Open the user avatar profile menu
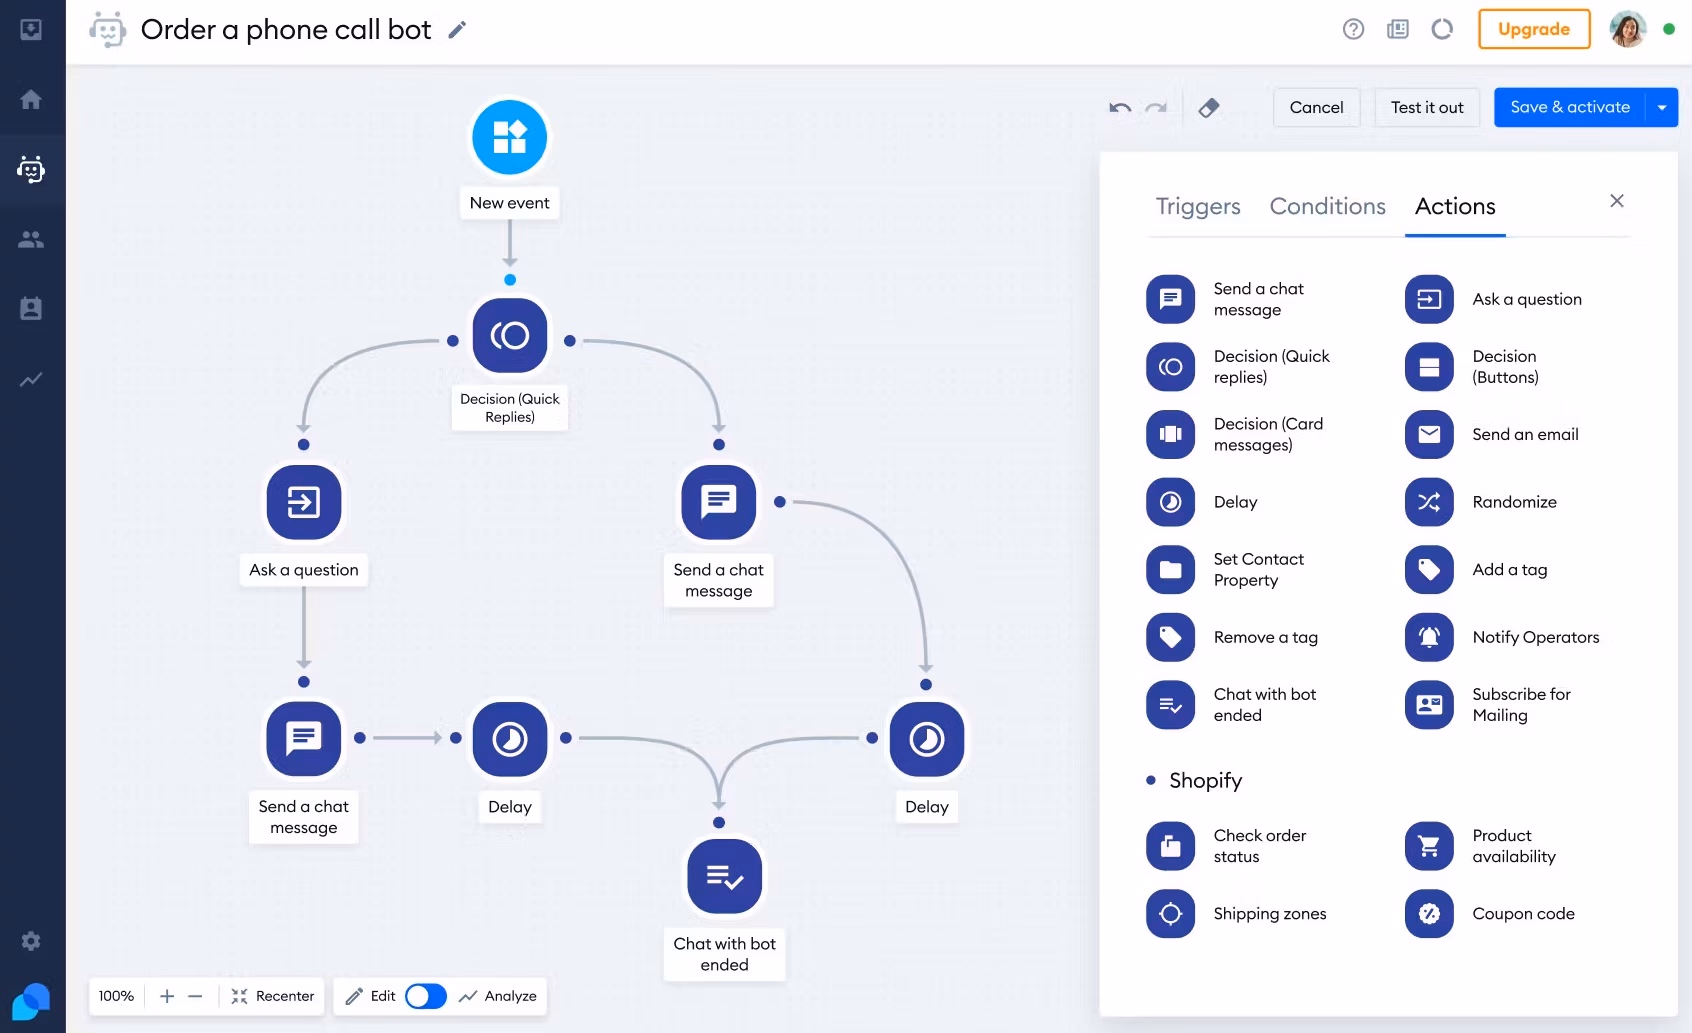This screenshot has width=1692, height=1033. coord(1627,29)
